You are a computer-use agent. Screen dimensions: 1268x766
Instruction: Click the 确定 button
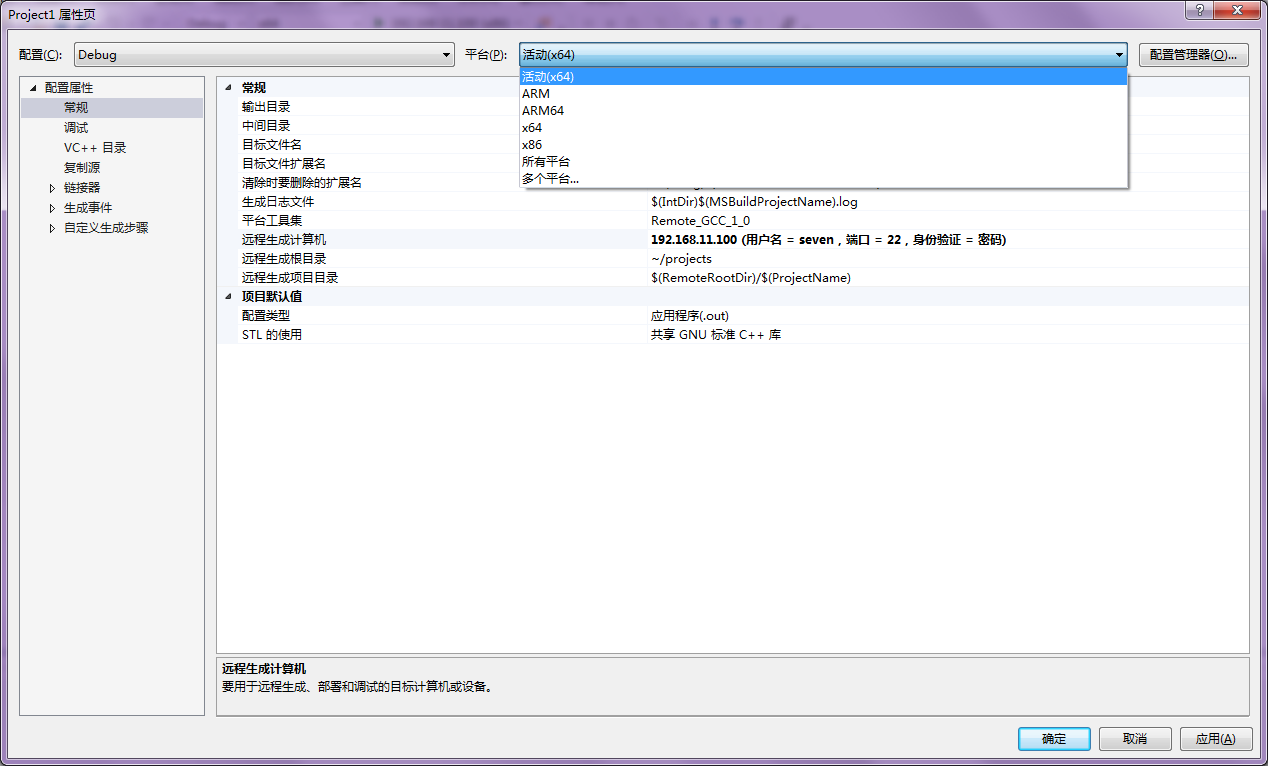(x=1054, y=739)
